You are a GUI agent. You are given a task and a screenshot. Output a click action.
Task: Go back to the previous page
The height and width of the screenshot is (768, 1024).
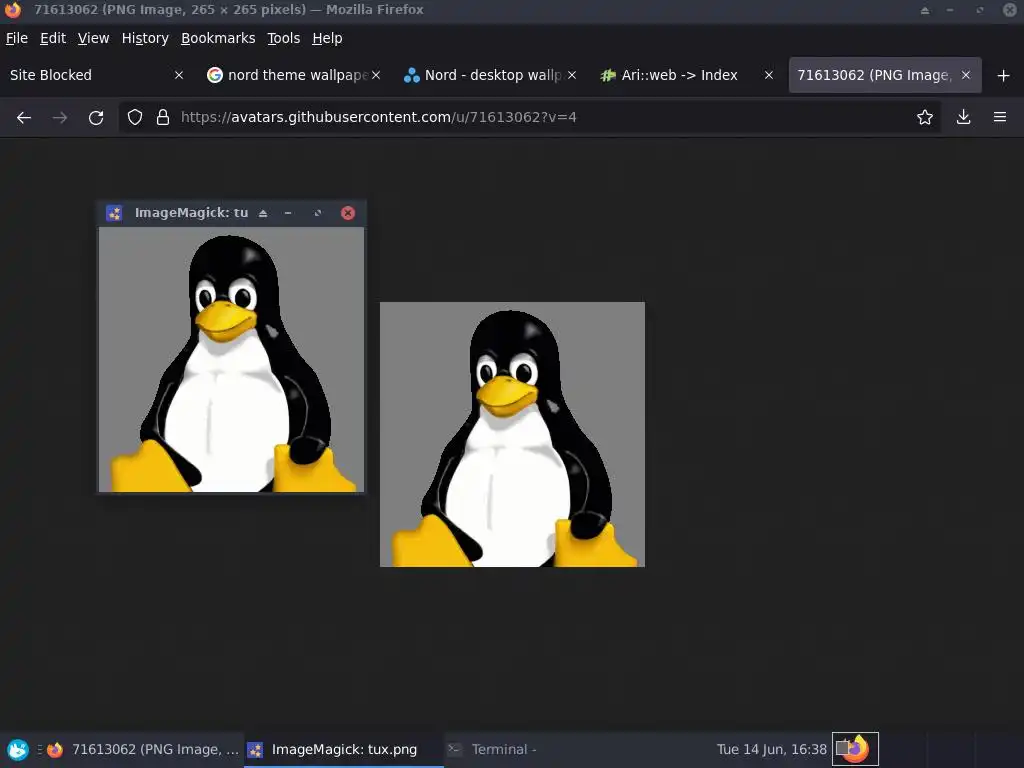coord(24,118)
